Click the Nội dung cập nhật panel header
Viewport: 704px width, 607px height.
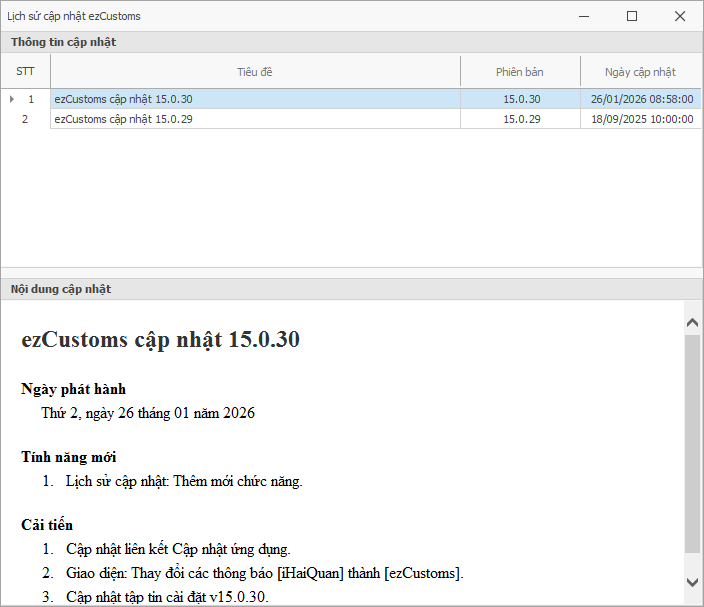click(x=352, y=289)
